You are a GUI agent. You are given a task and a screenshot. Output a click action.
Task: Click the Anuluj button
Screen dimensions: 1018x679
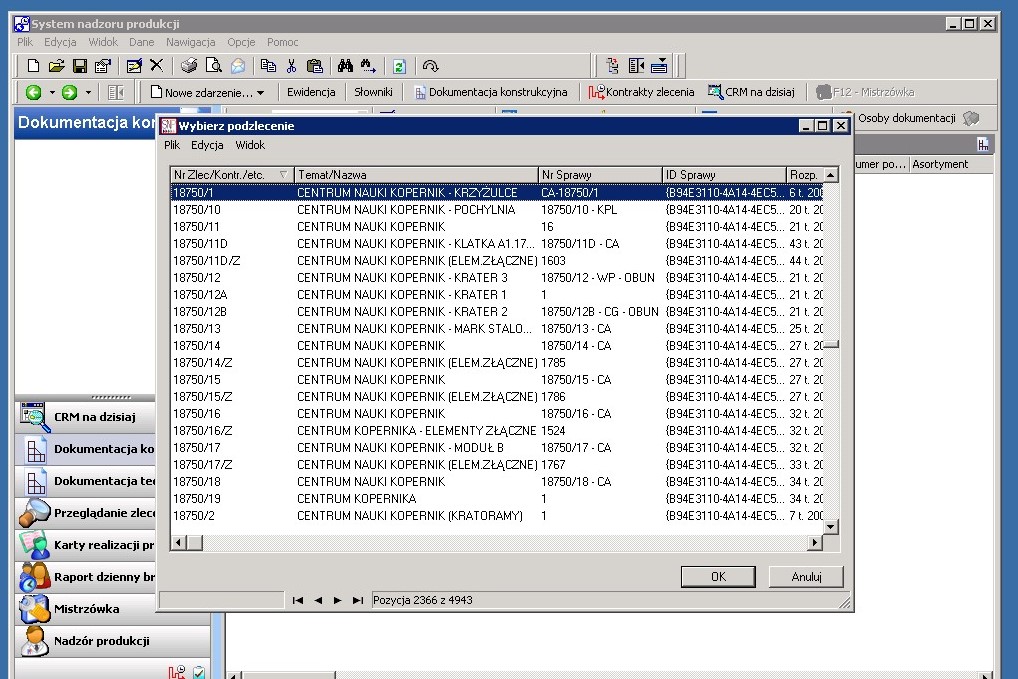[x=806, y=576]
